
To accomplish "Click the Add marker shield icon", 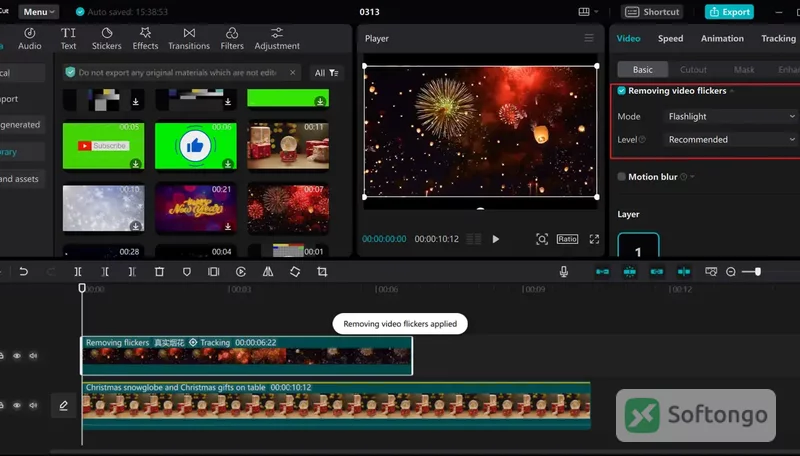I will (187, 272).
